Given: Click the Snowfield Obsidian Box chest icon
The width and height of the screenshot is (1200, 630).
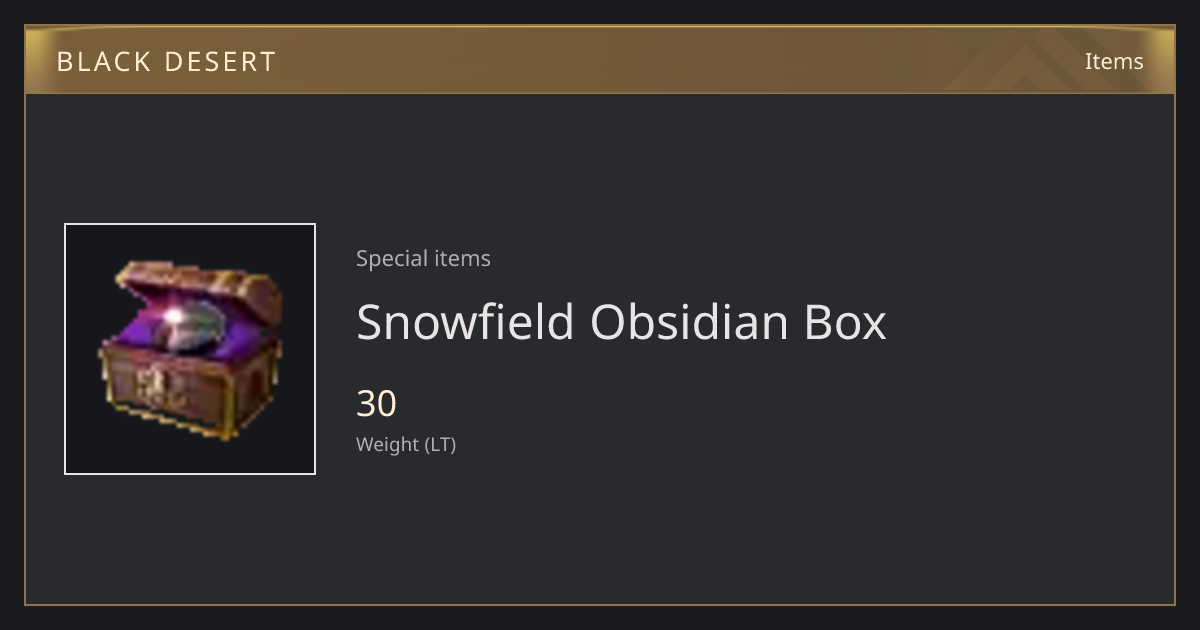Looking at the screenshot, I should click(190, 350).
